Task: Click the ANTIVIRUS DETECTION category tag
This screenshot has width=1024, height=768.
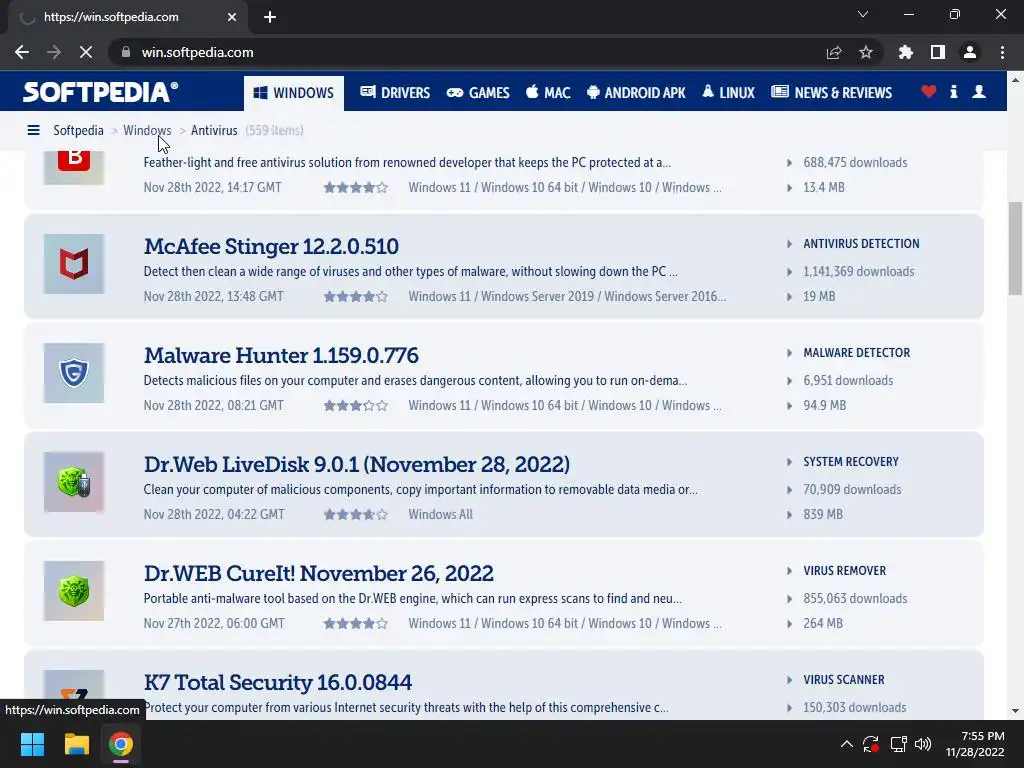Action: click(861, 244)
